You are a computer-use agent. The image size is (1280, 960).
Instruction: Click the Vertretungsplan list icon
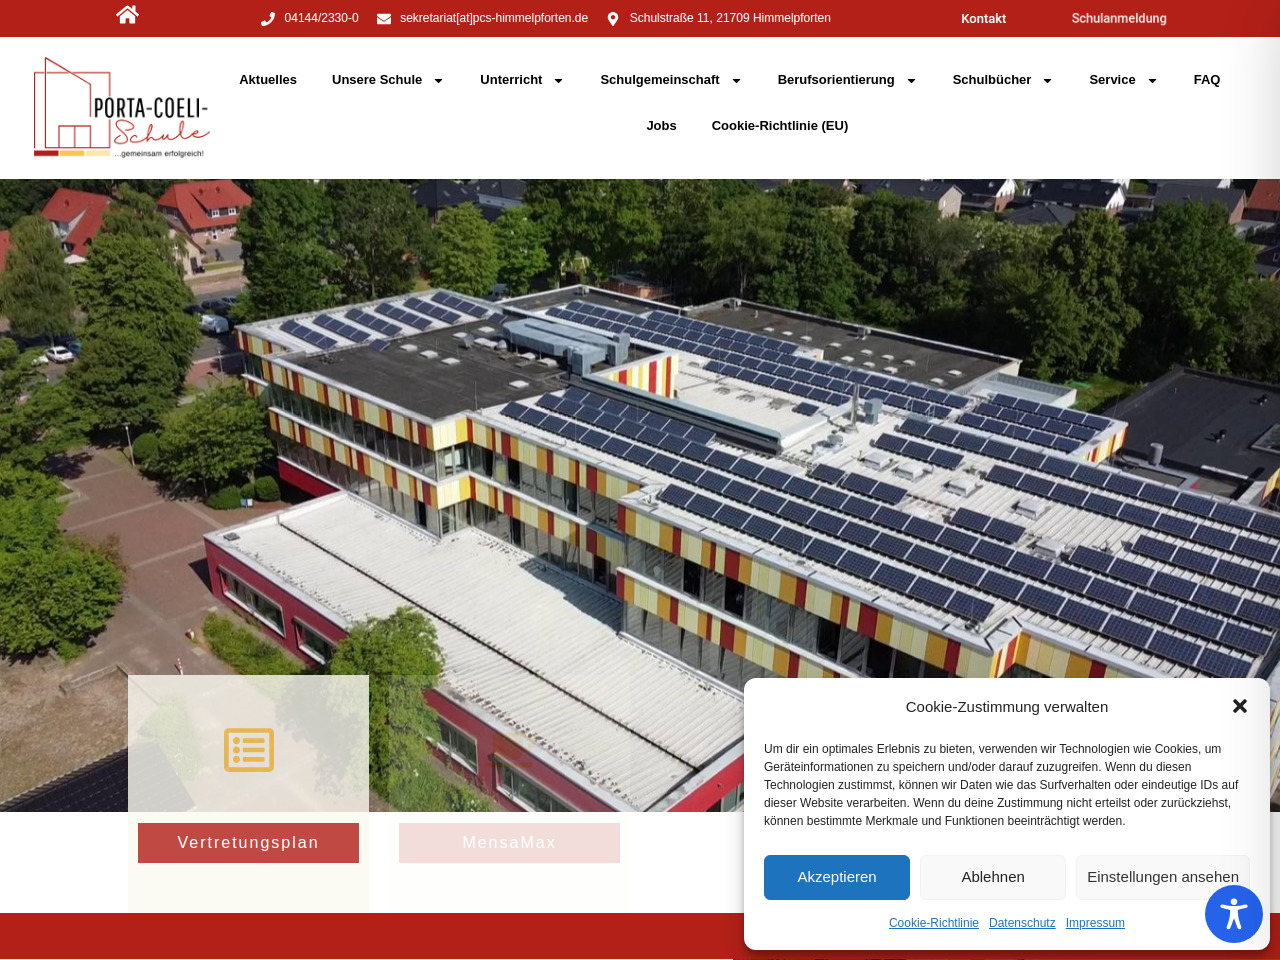pos(249,750)
